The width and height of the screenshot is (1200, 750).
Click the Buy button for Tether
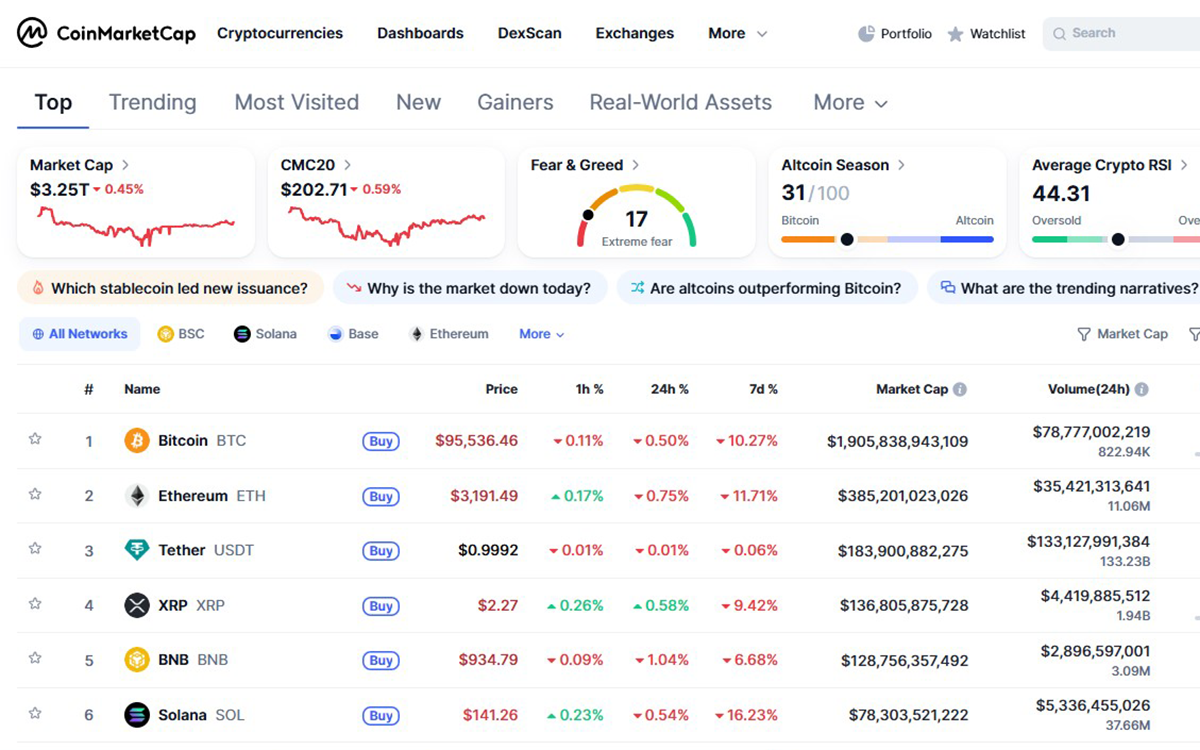click(380, 550)
